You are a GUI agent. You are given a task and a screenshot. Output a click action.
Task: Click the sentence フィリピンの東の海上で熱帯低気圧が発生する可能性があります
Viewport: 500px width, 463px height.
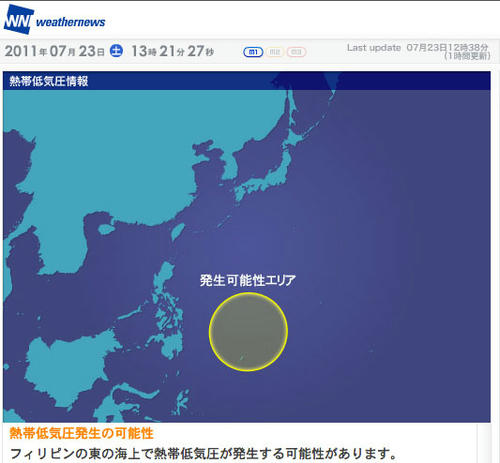pos(203,453)
